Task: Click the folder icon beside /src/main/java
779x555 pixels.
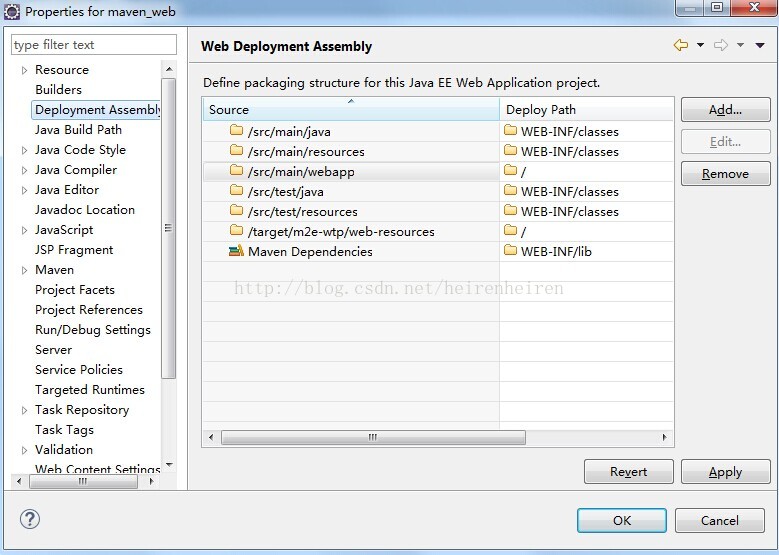Action: tap(236, 131)
